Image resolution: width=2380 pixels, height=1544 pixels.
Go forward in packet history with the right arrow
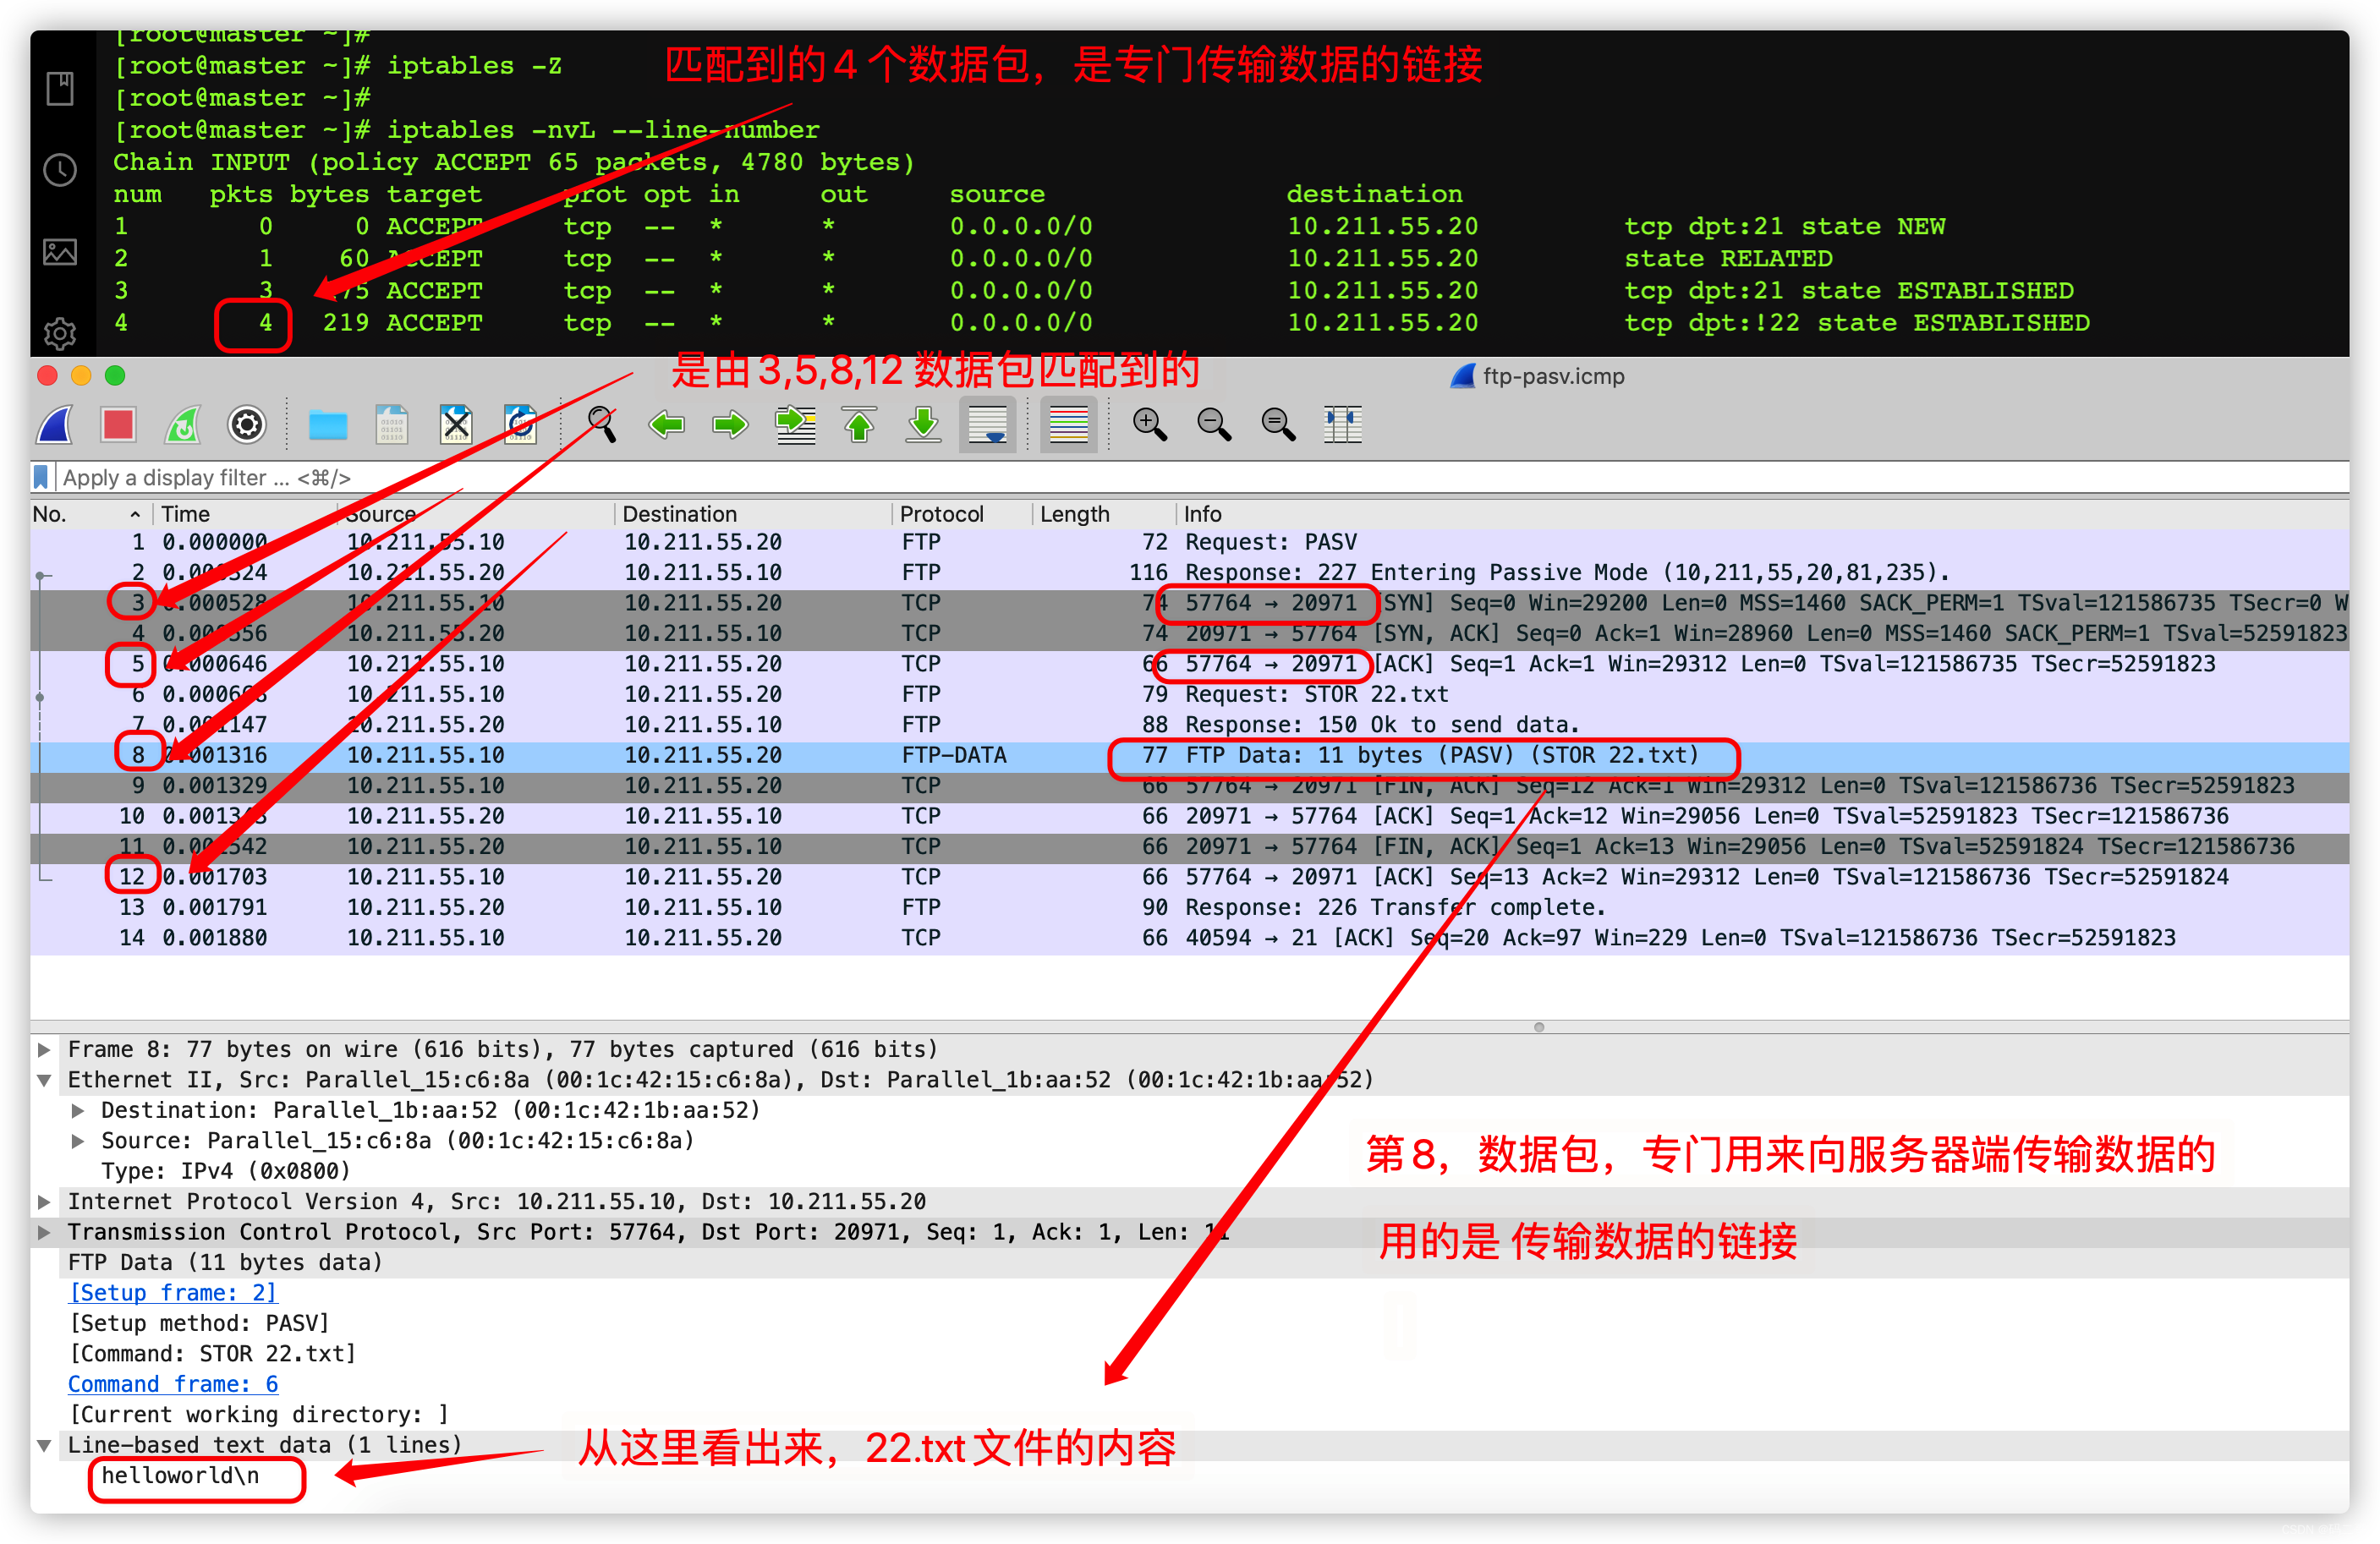coord(730,425)
